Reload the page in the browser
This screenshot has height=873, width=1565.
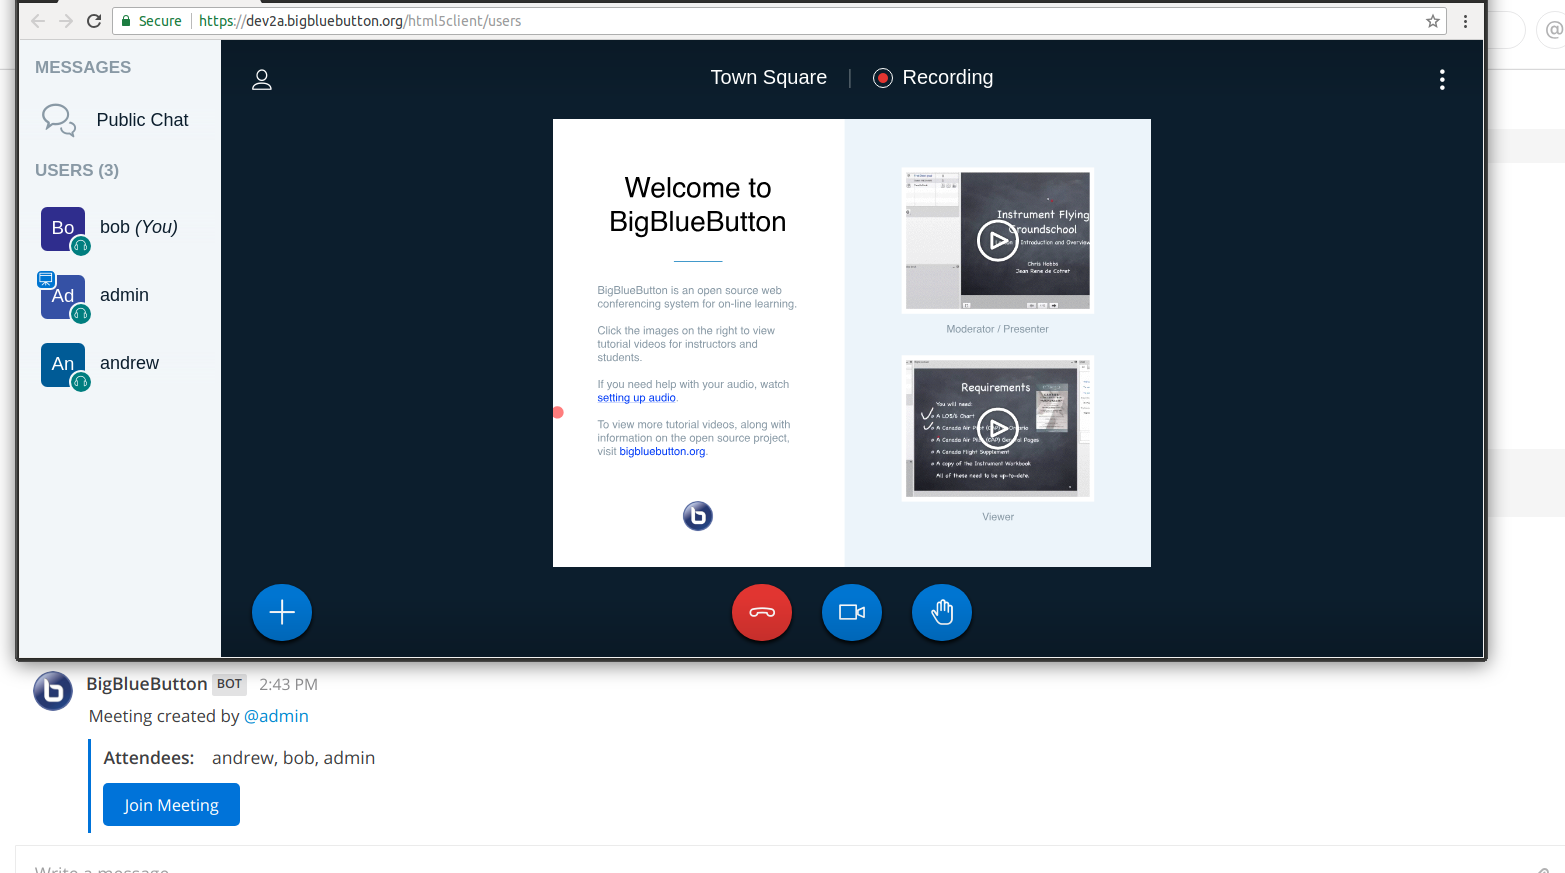[x=94, y=21]
